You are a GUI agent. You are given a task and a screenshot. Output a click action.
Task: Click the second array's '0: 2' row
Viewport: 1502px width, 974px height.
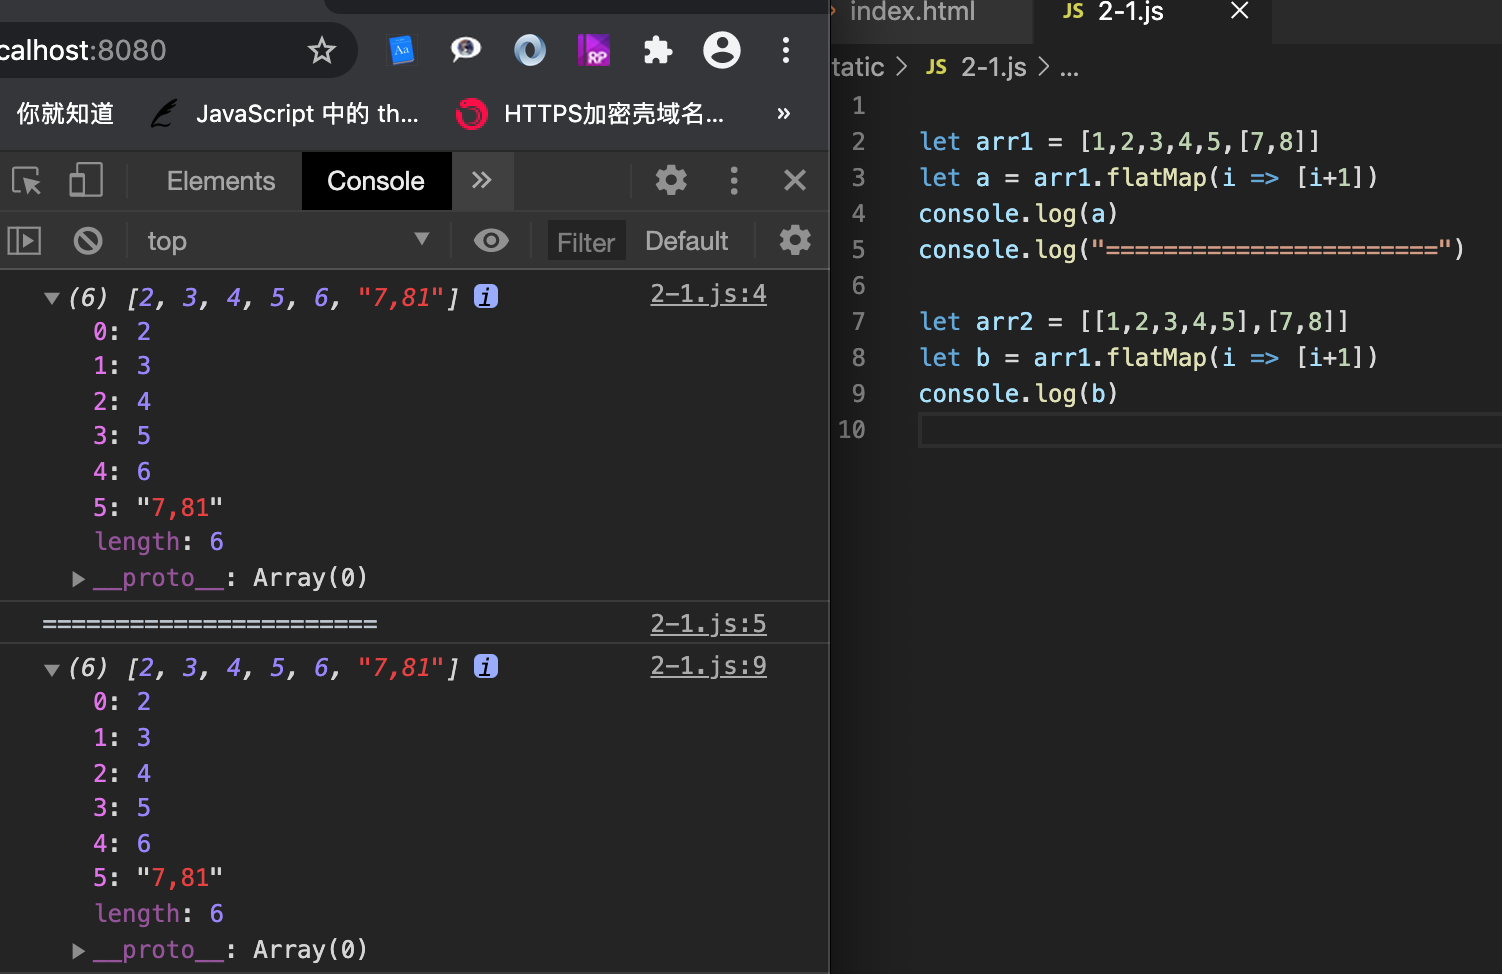[122, 702]
